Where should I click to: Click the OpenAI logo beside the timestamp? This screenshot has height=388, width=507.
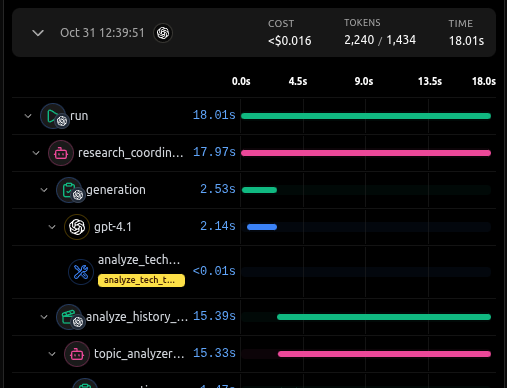pos(163,33)
